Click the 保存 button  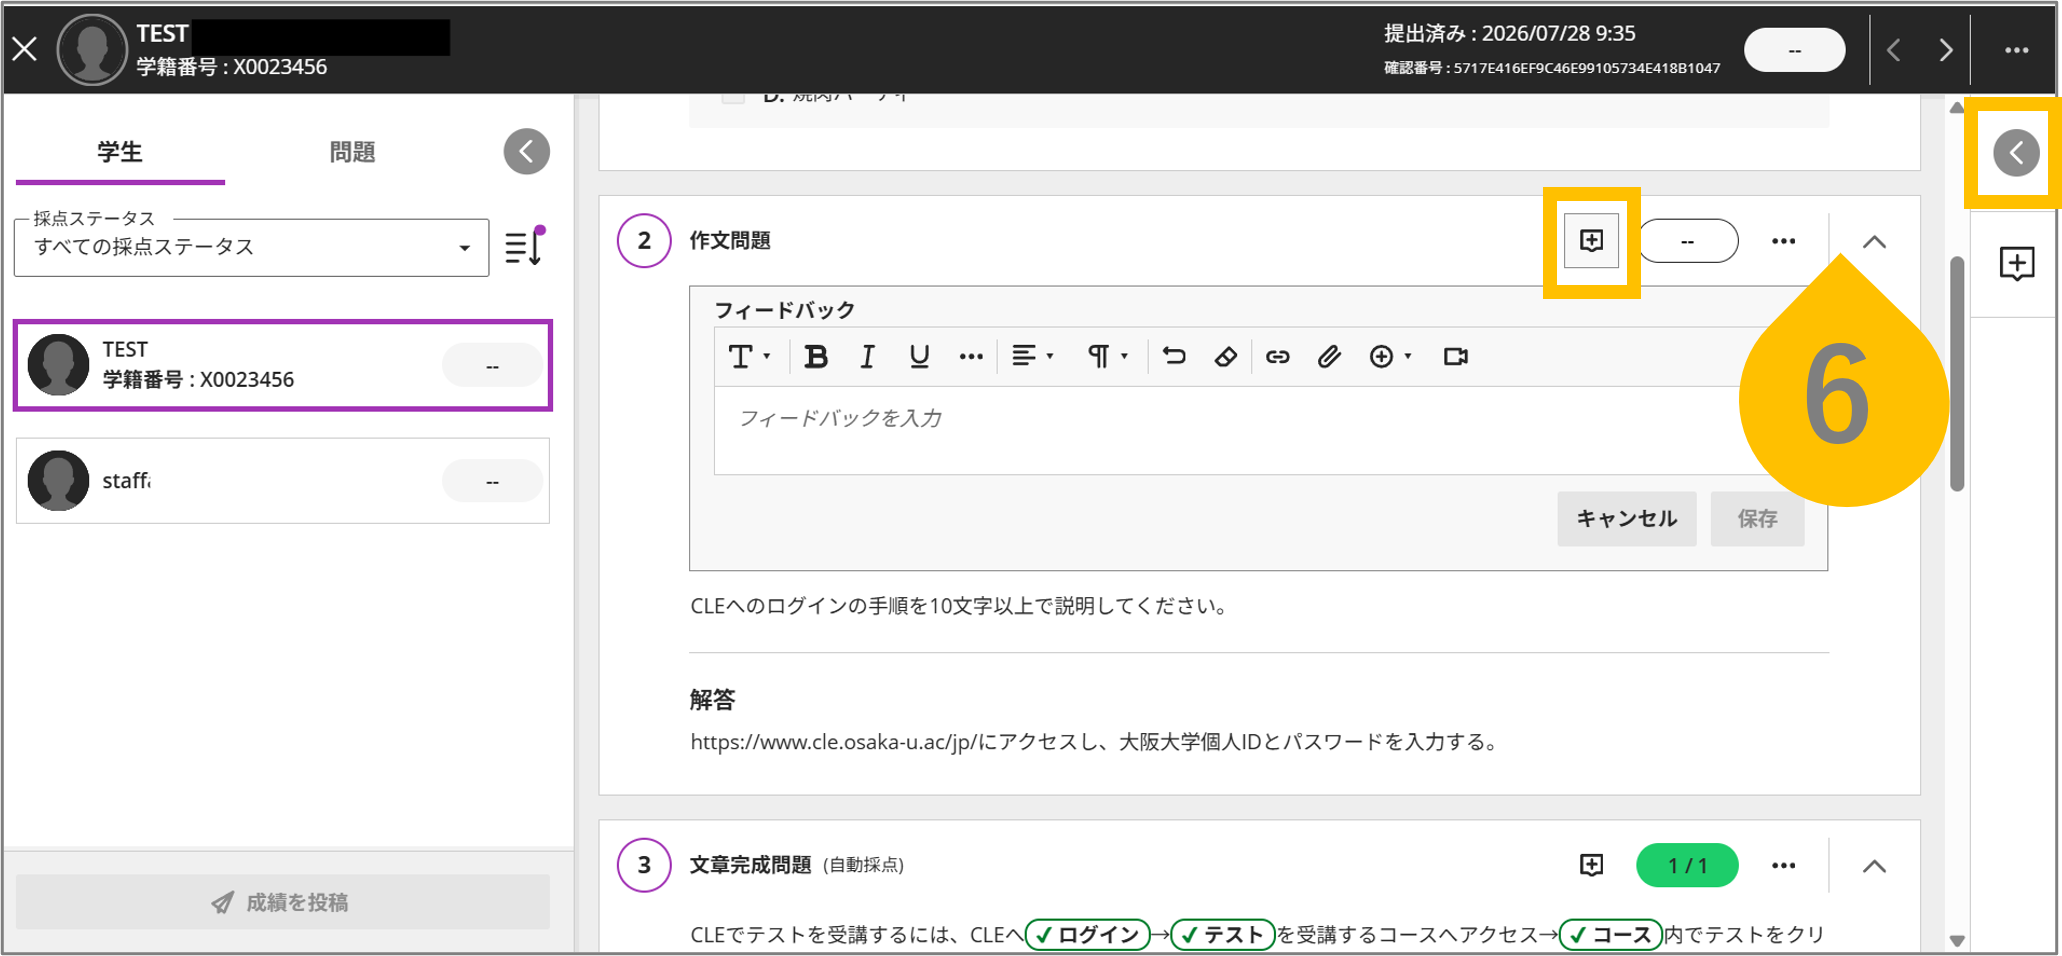pos(1757,518)
